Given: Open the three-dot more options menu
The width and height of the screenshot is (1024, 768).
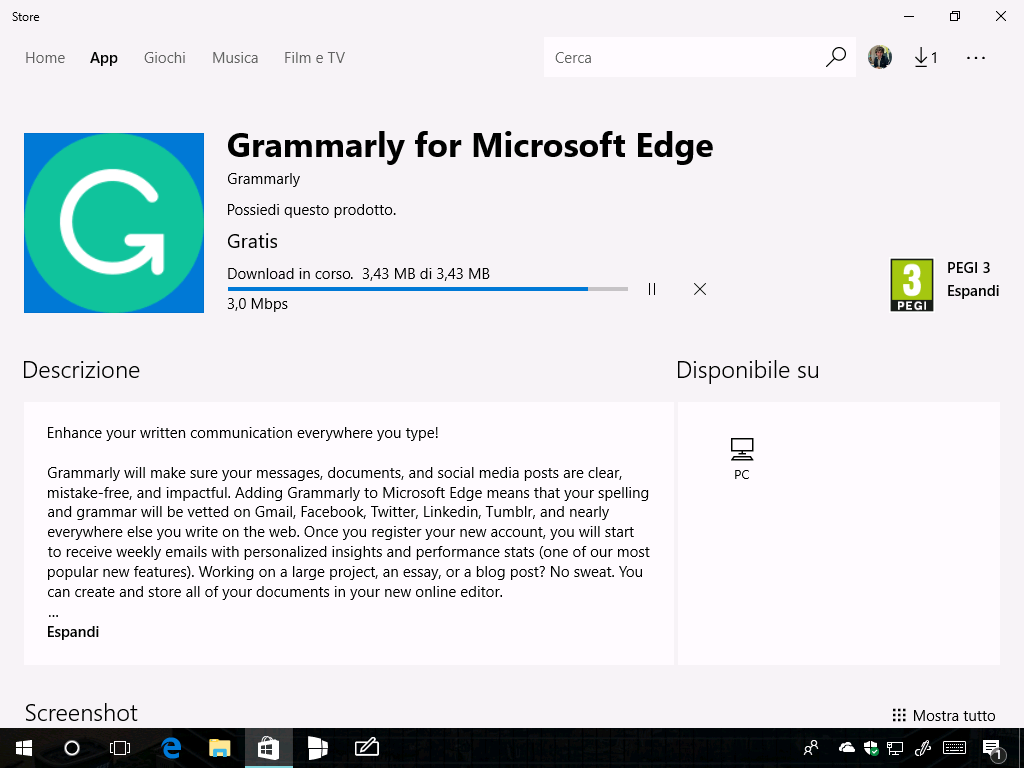Looking at the screenshot, I should (976, 57).
